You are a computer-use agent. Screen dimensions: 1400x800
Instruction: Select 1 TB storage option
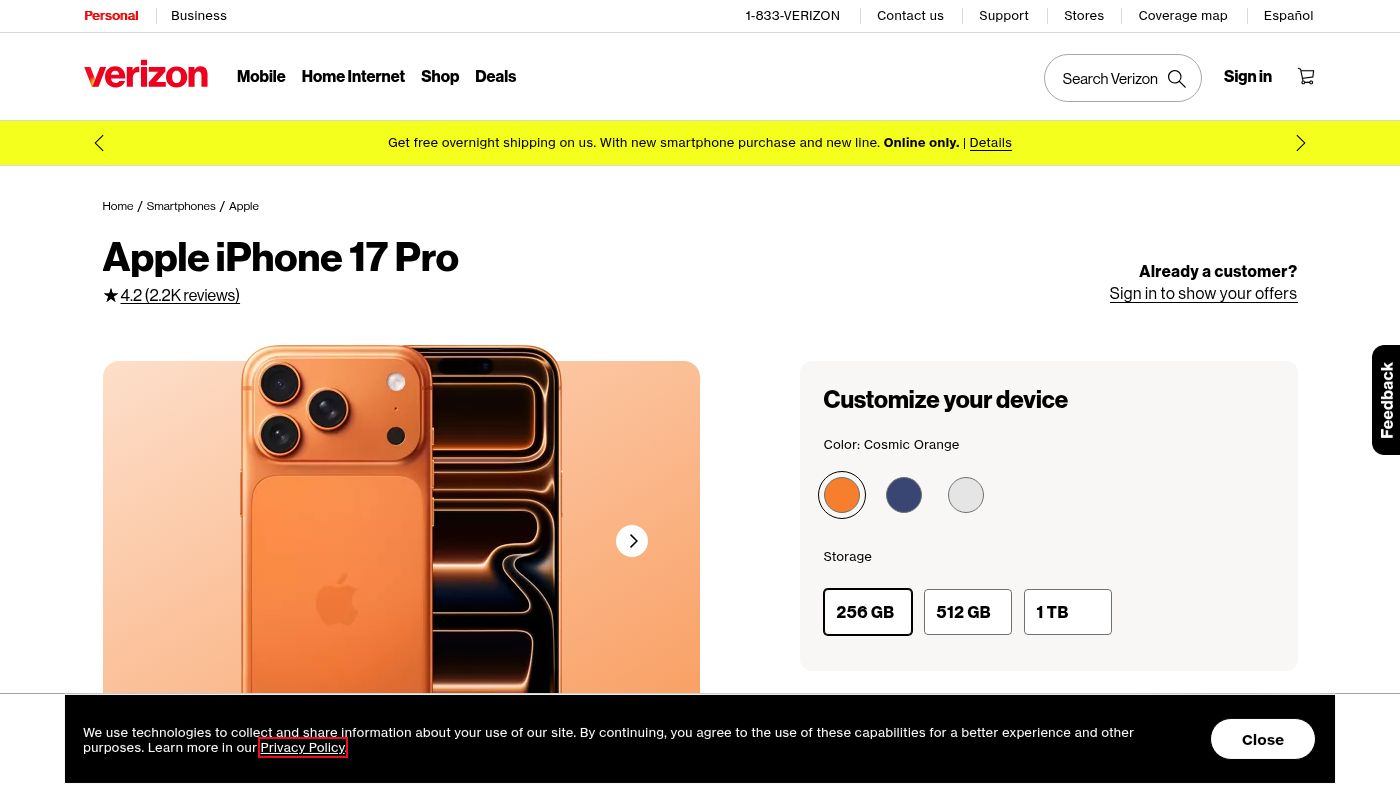click(1068, 612)
